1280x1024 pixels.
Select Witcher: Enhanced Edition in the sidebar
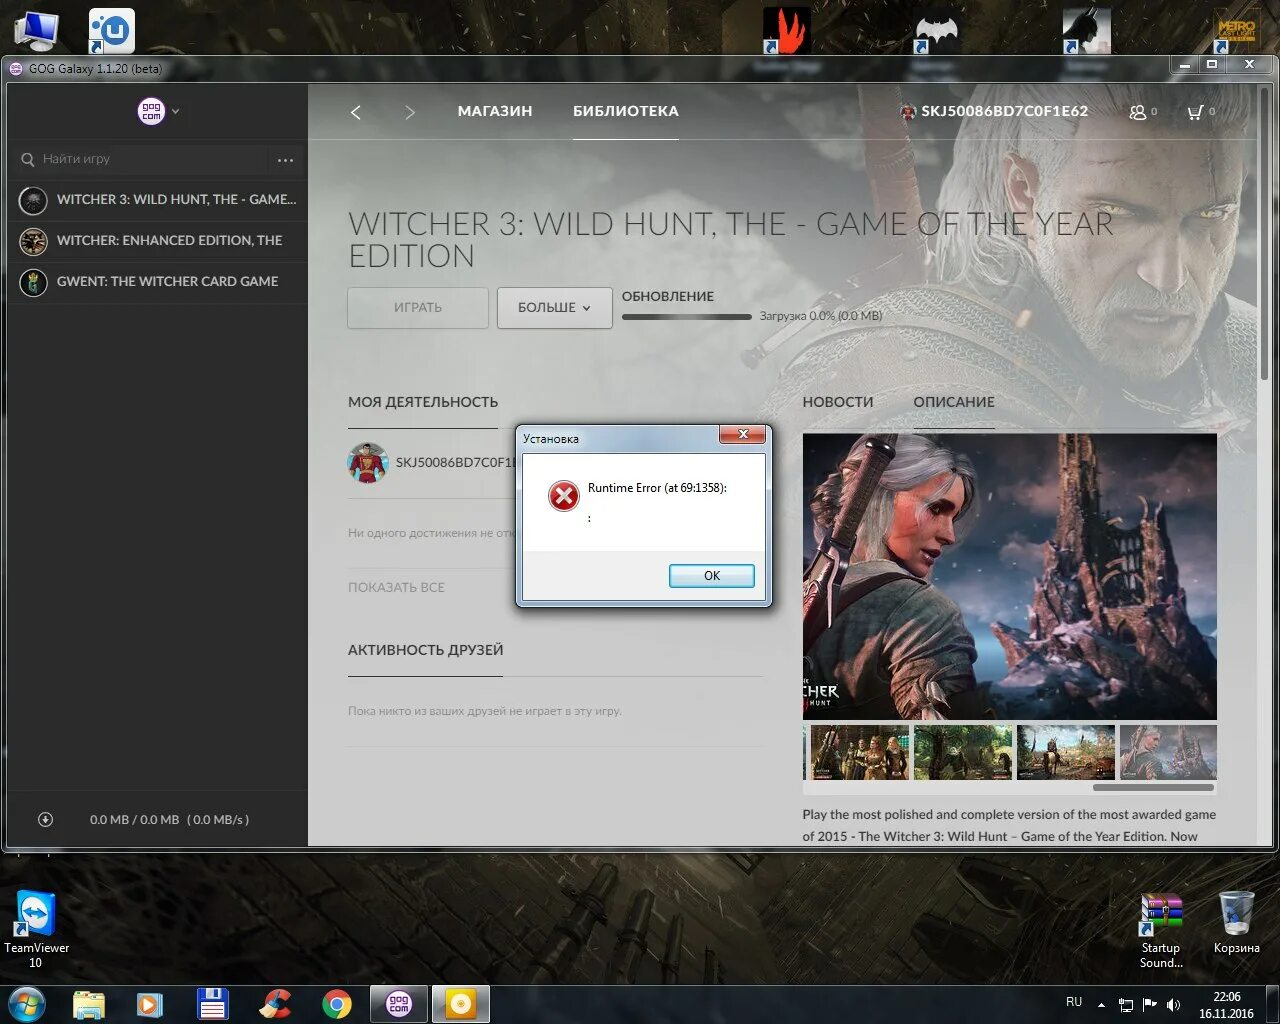tap(158, 241)
